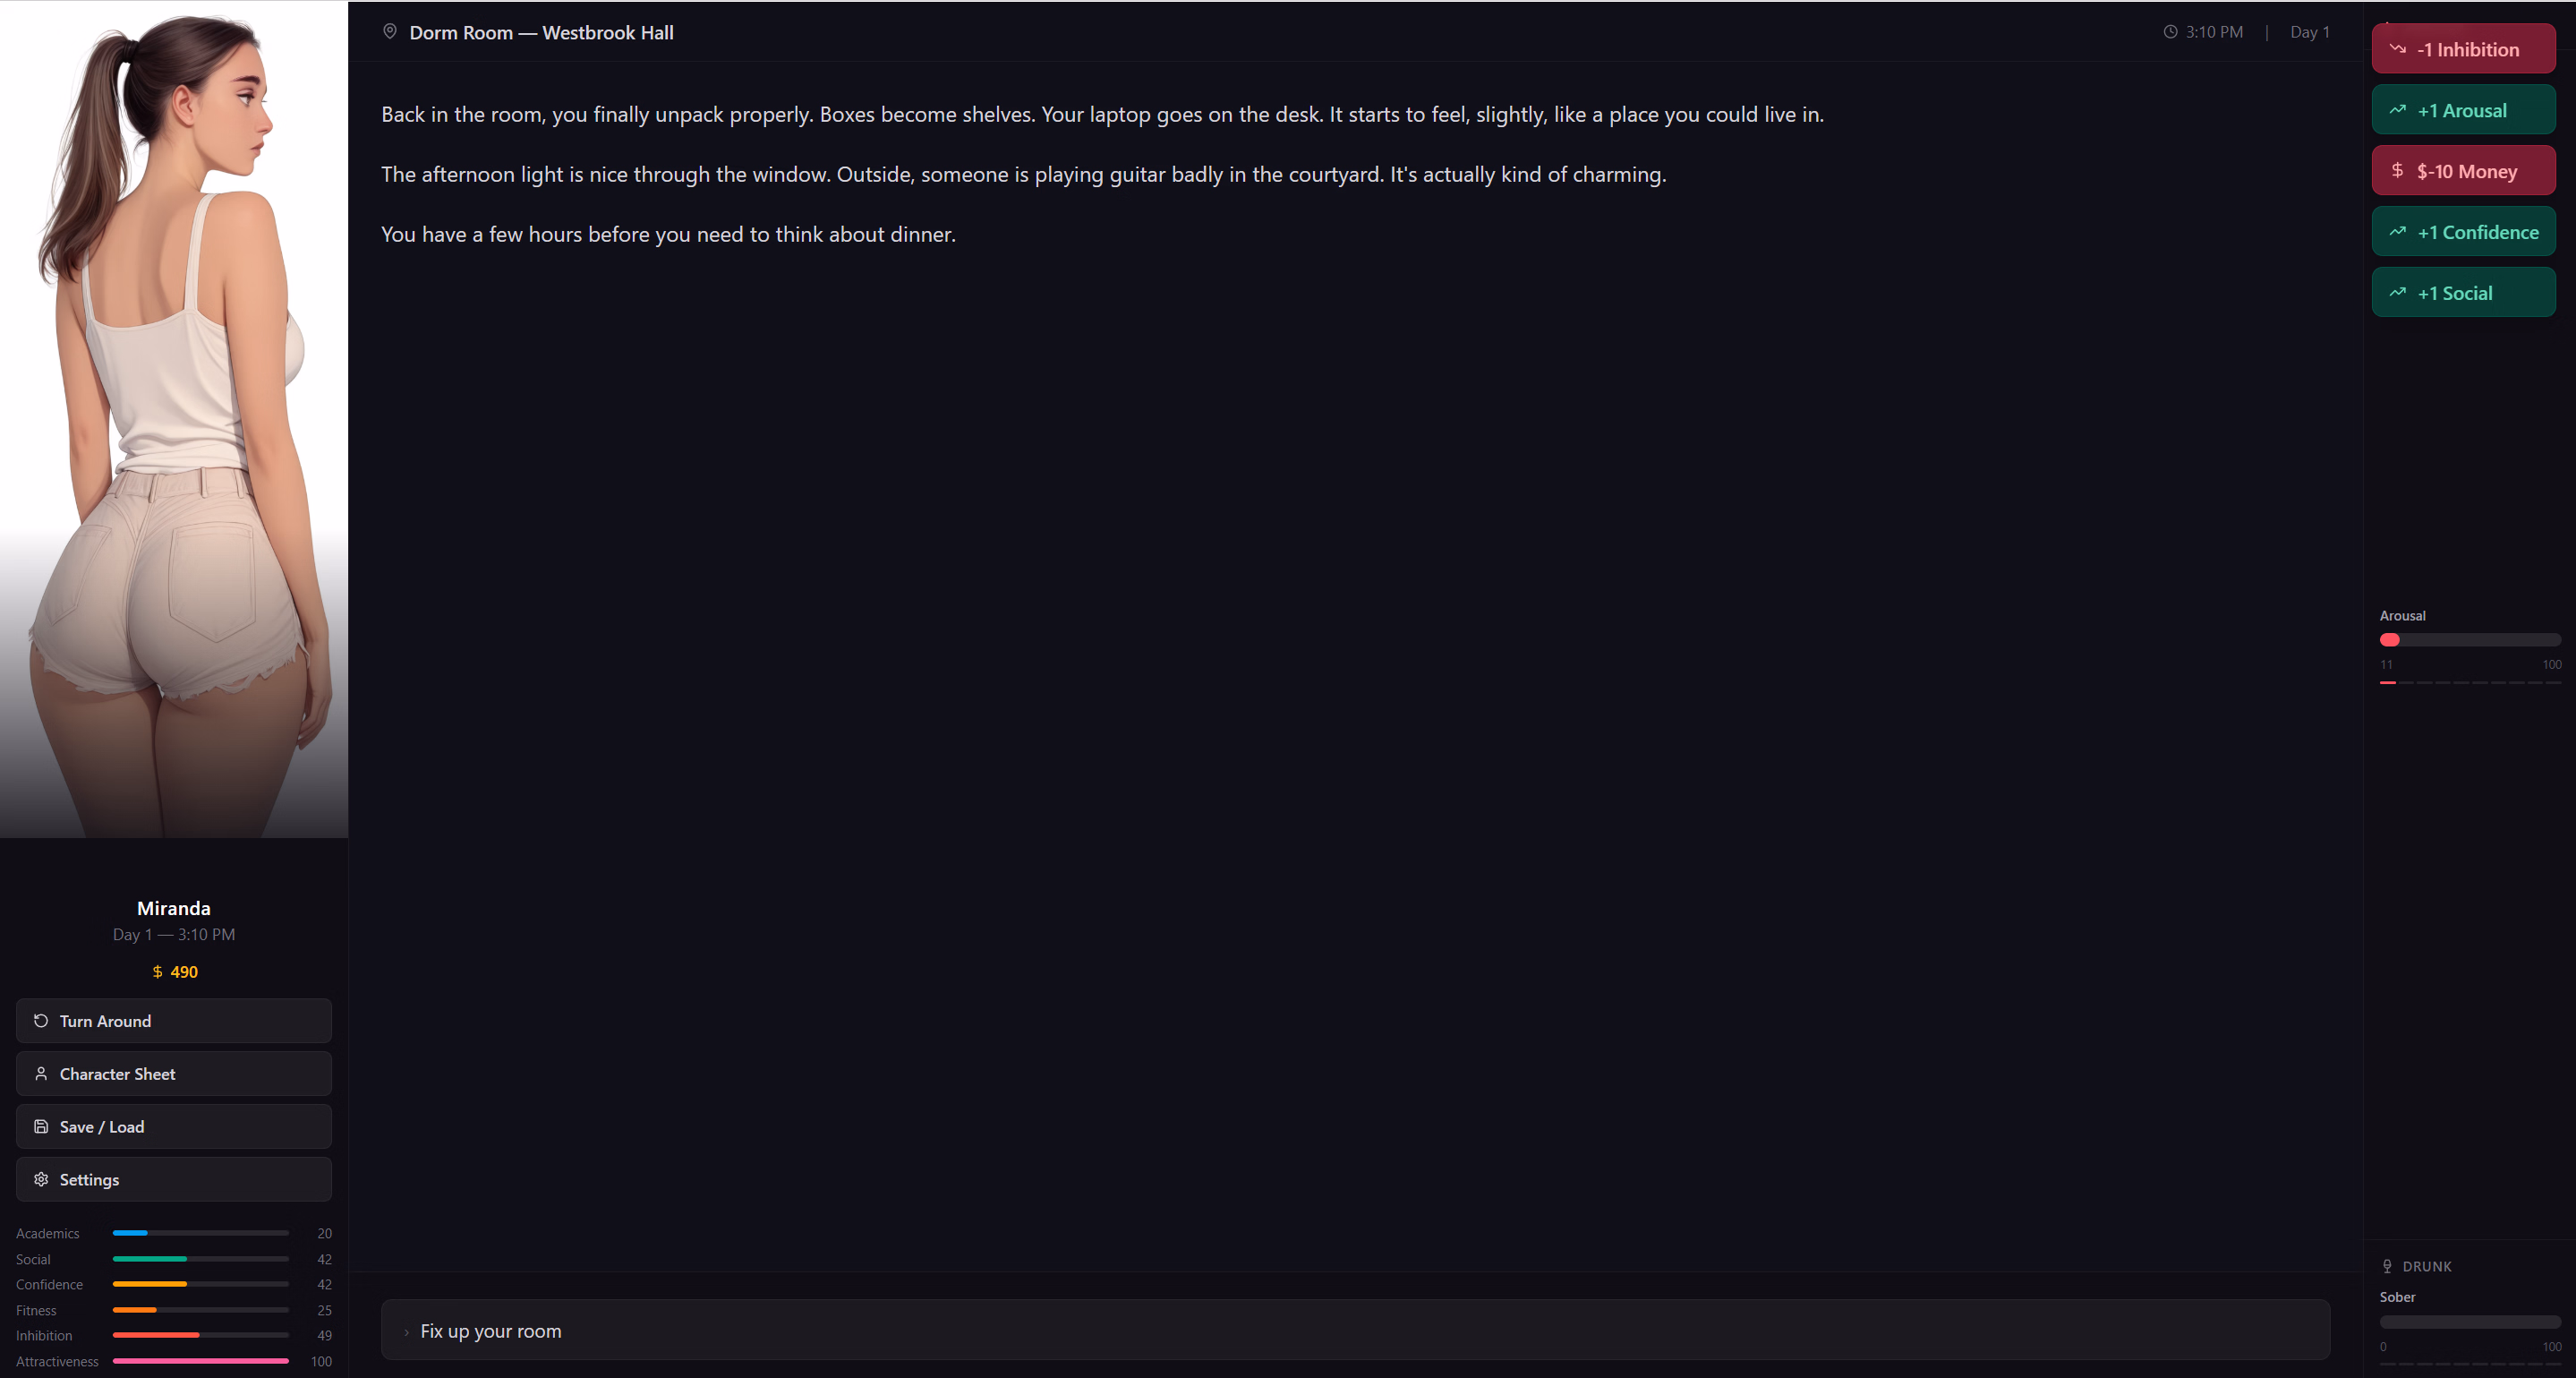Click the +1 Social notification
Screen dimensions: 2576x1378
click(2463, 293)
